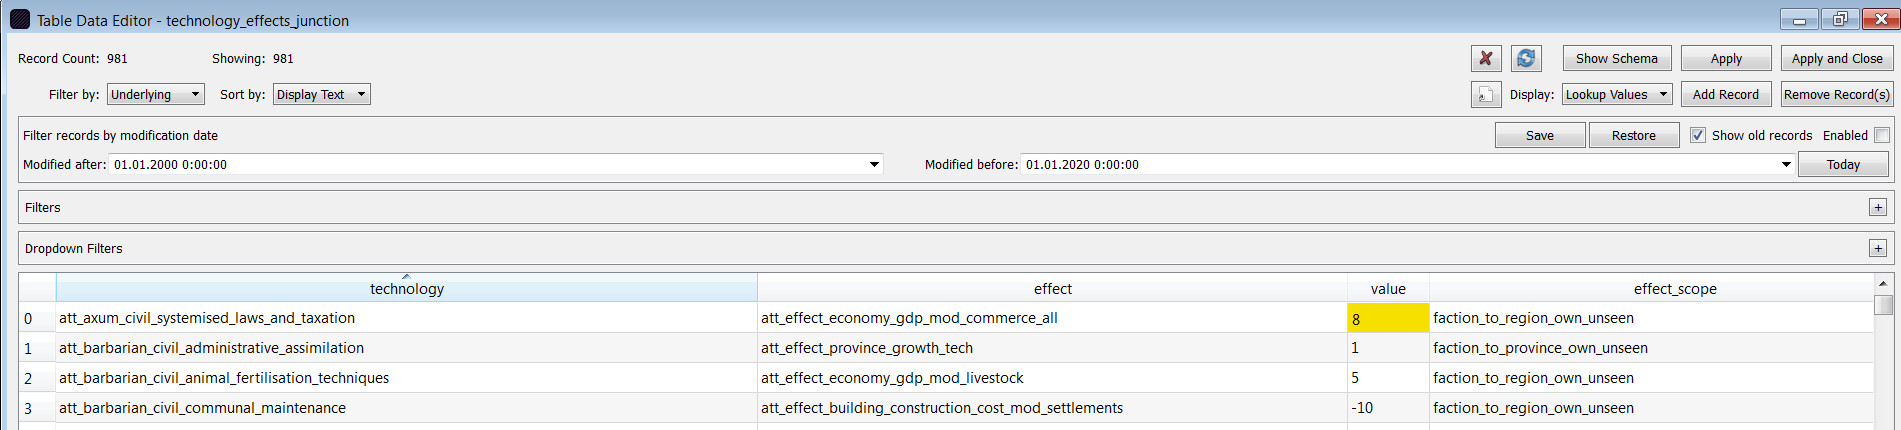Open the Display Lookup Values dropdown
Viewport: 1901px width, 430px height.
1618,94
